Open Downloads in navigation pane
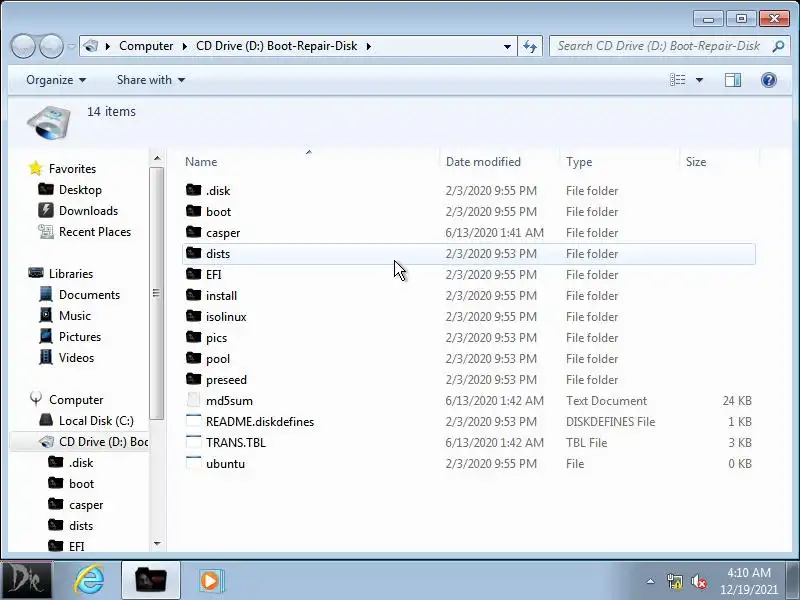This screenshot has width=800, height=600. click(88, 211)
